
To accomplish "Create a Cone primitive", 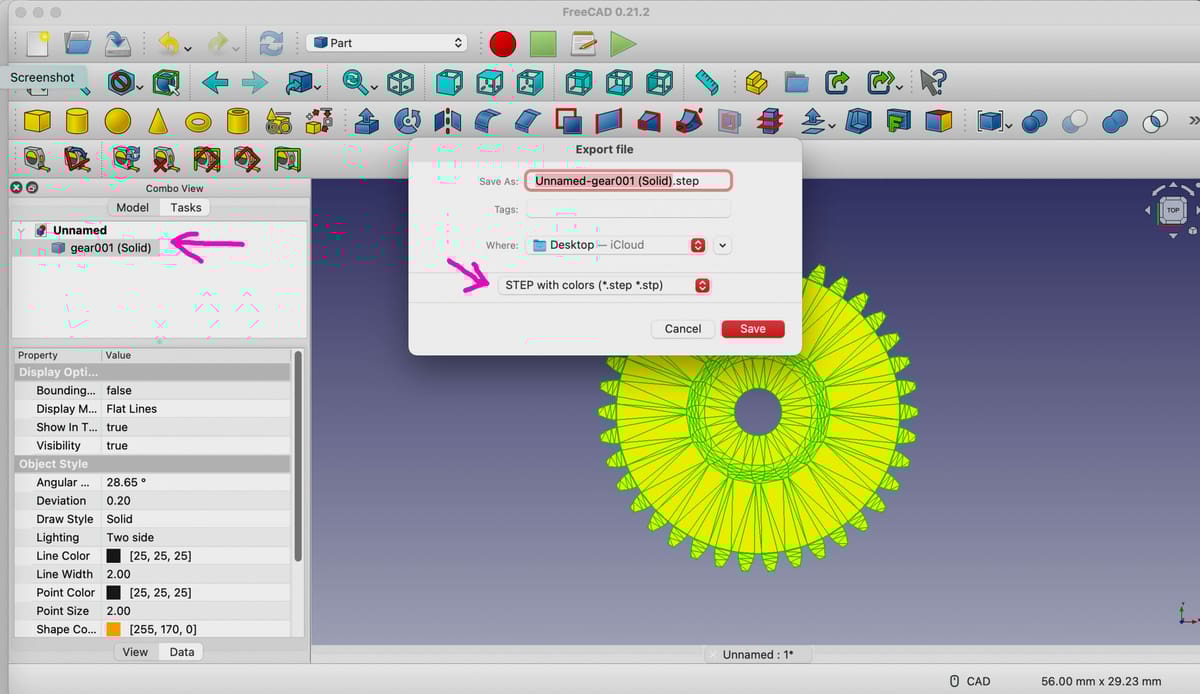I will 158,121.
